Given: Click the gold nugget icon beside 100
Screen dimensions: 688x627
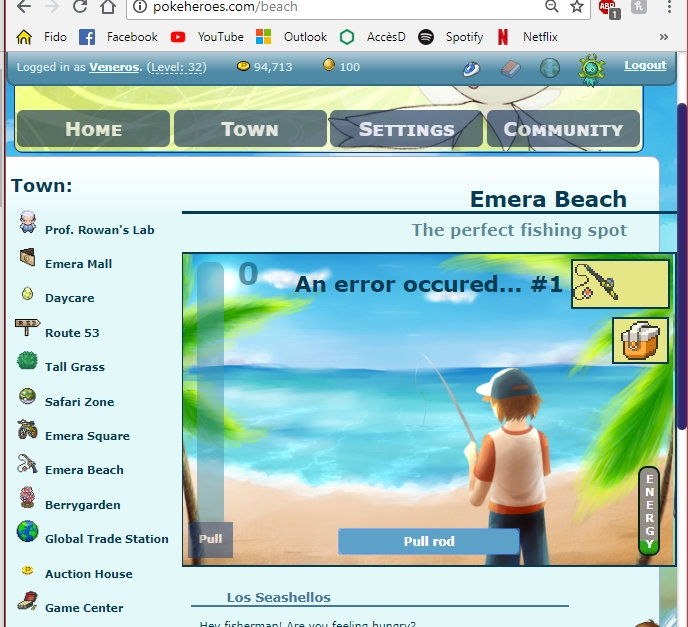Looking at the screenshot, I should coord(329,65).
